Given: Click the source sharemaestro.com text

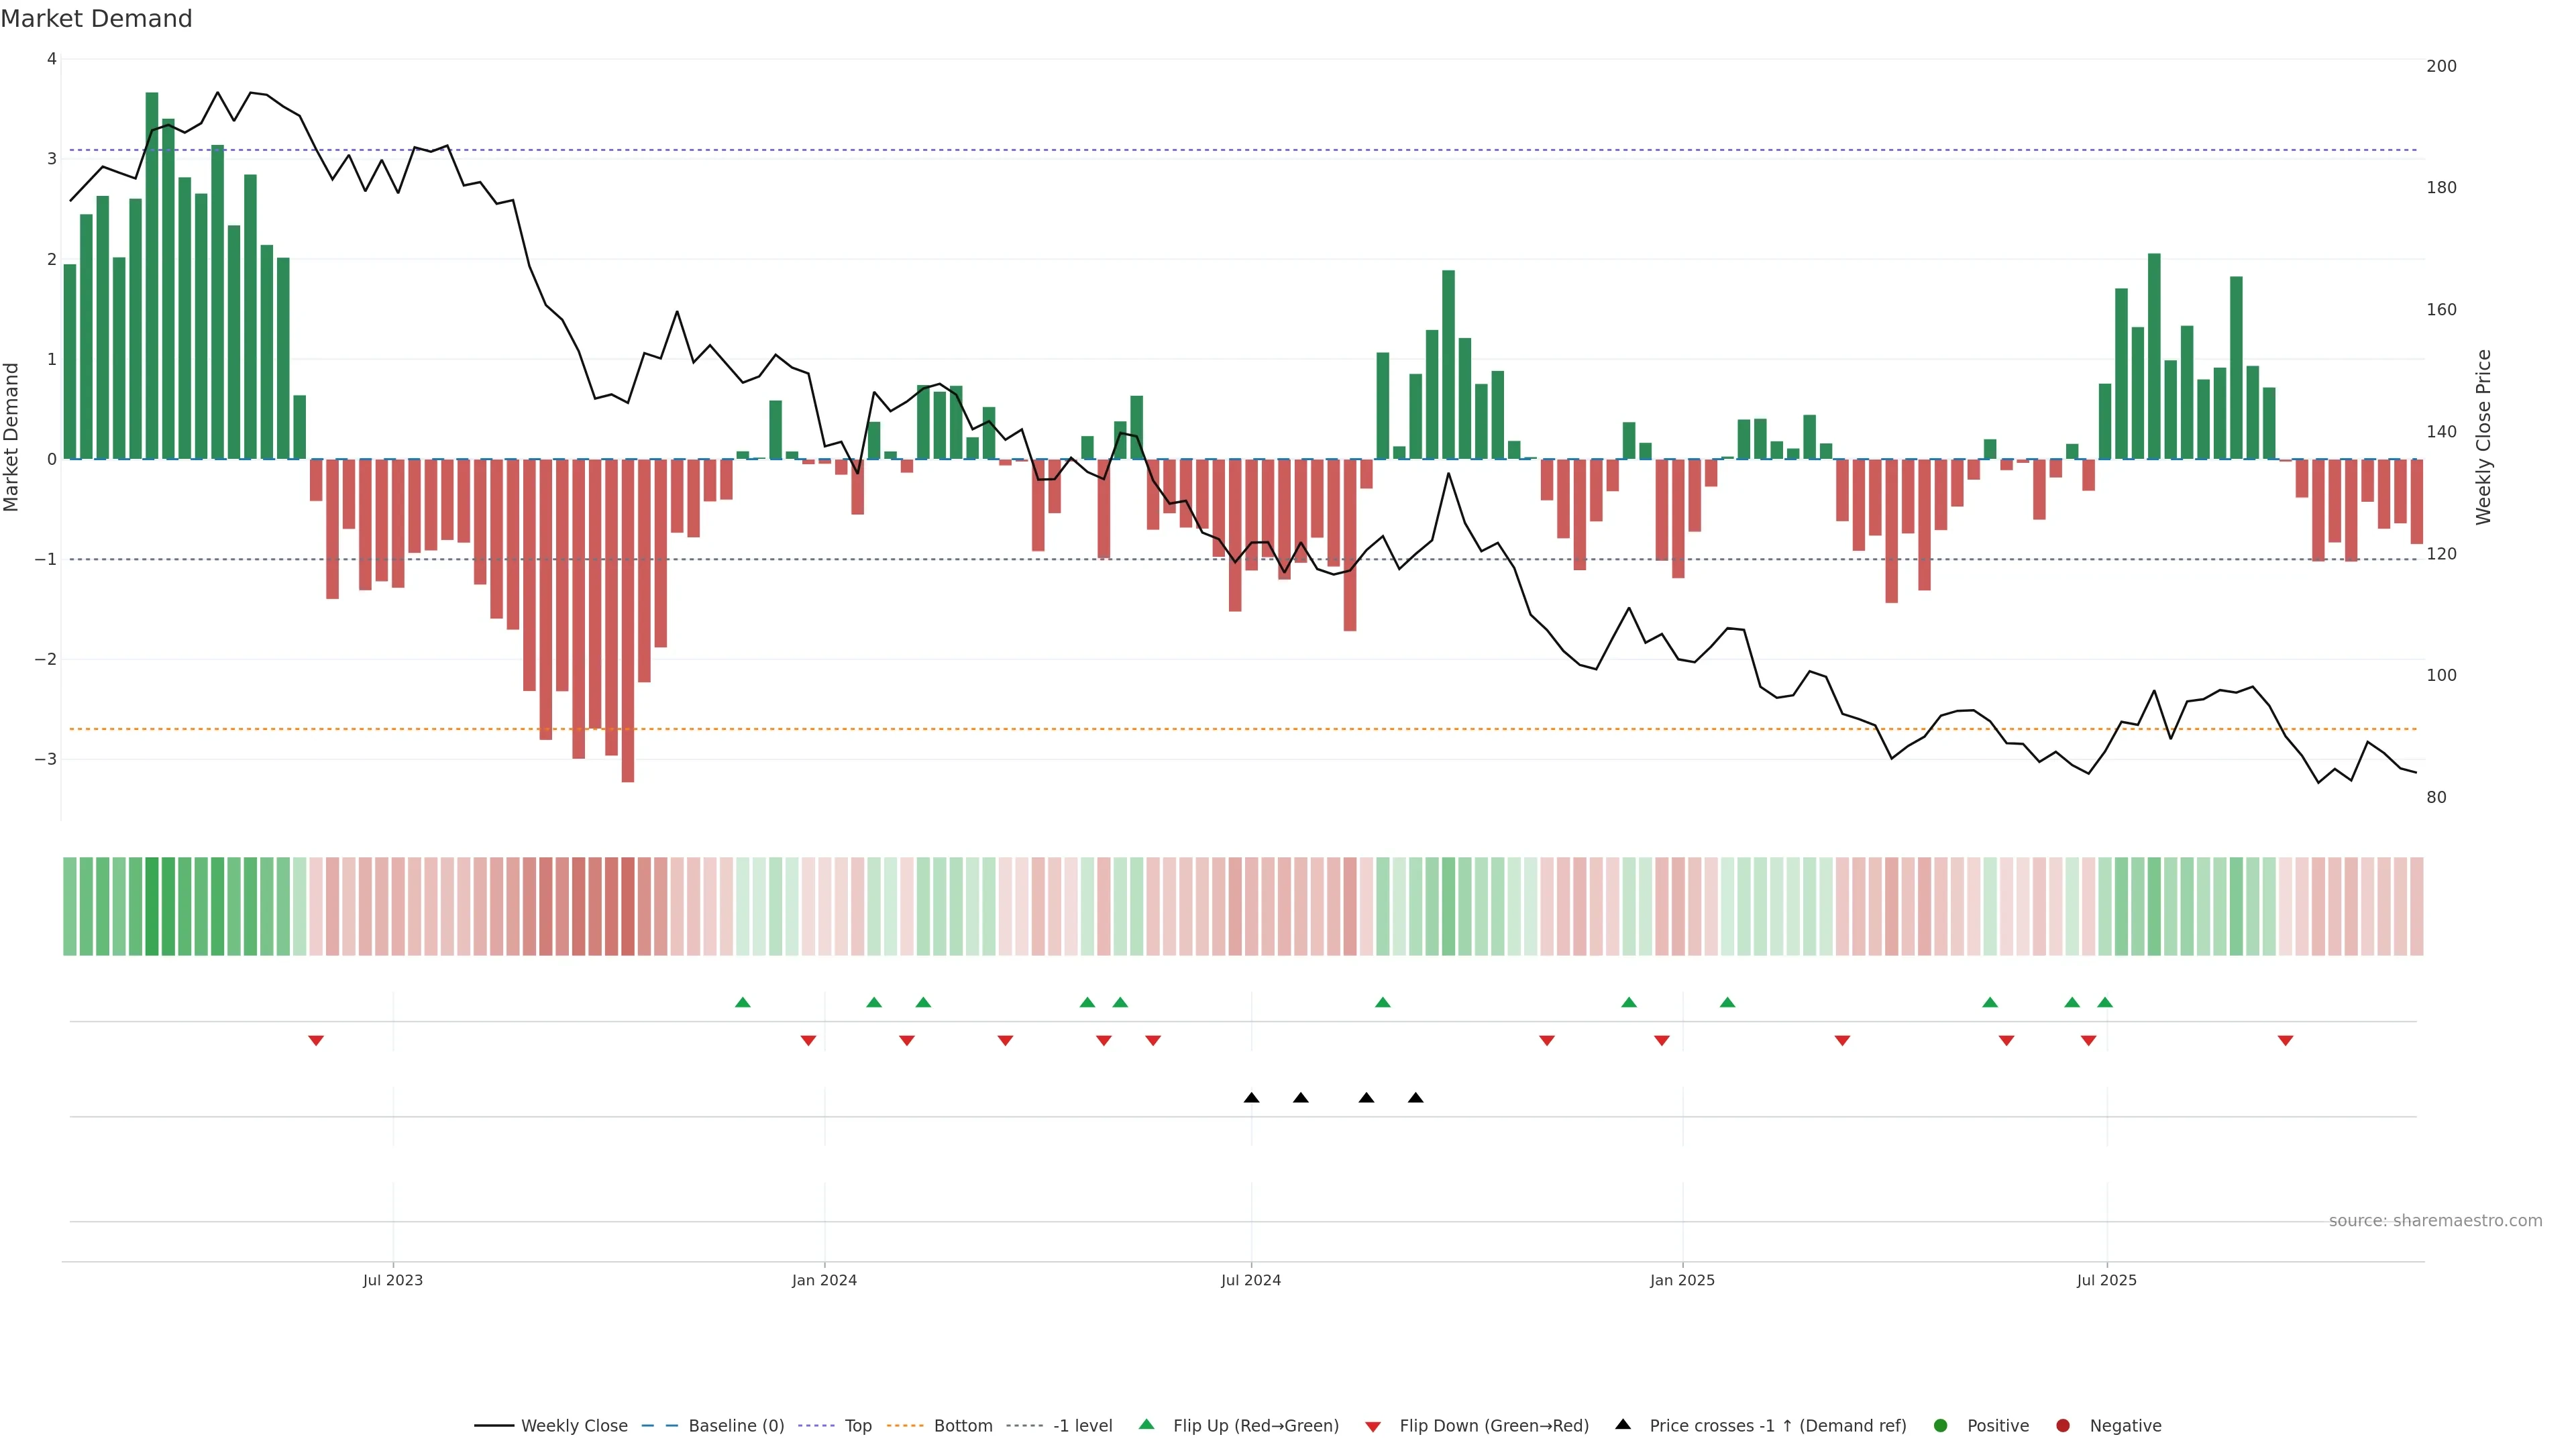Looking at the screenshot, I should (2435, 1221).
